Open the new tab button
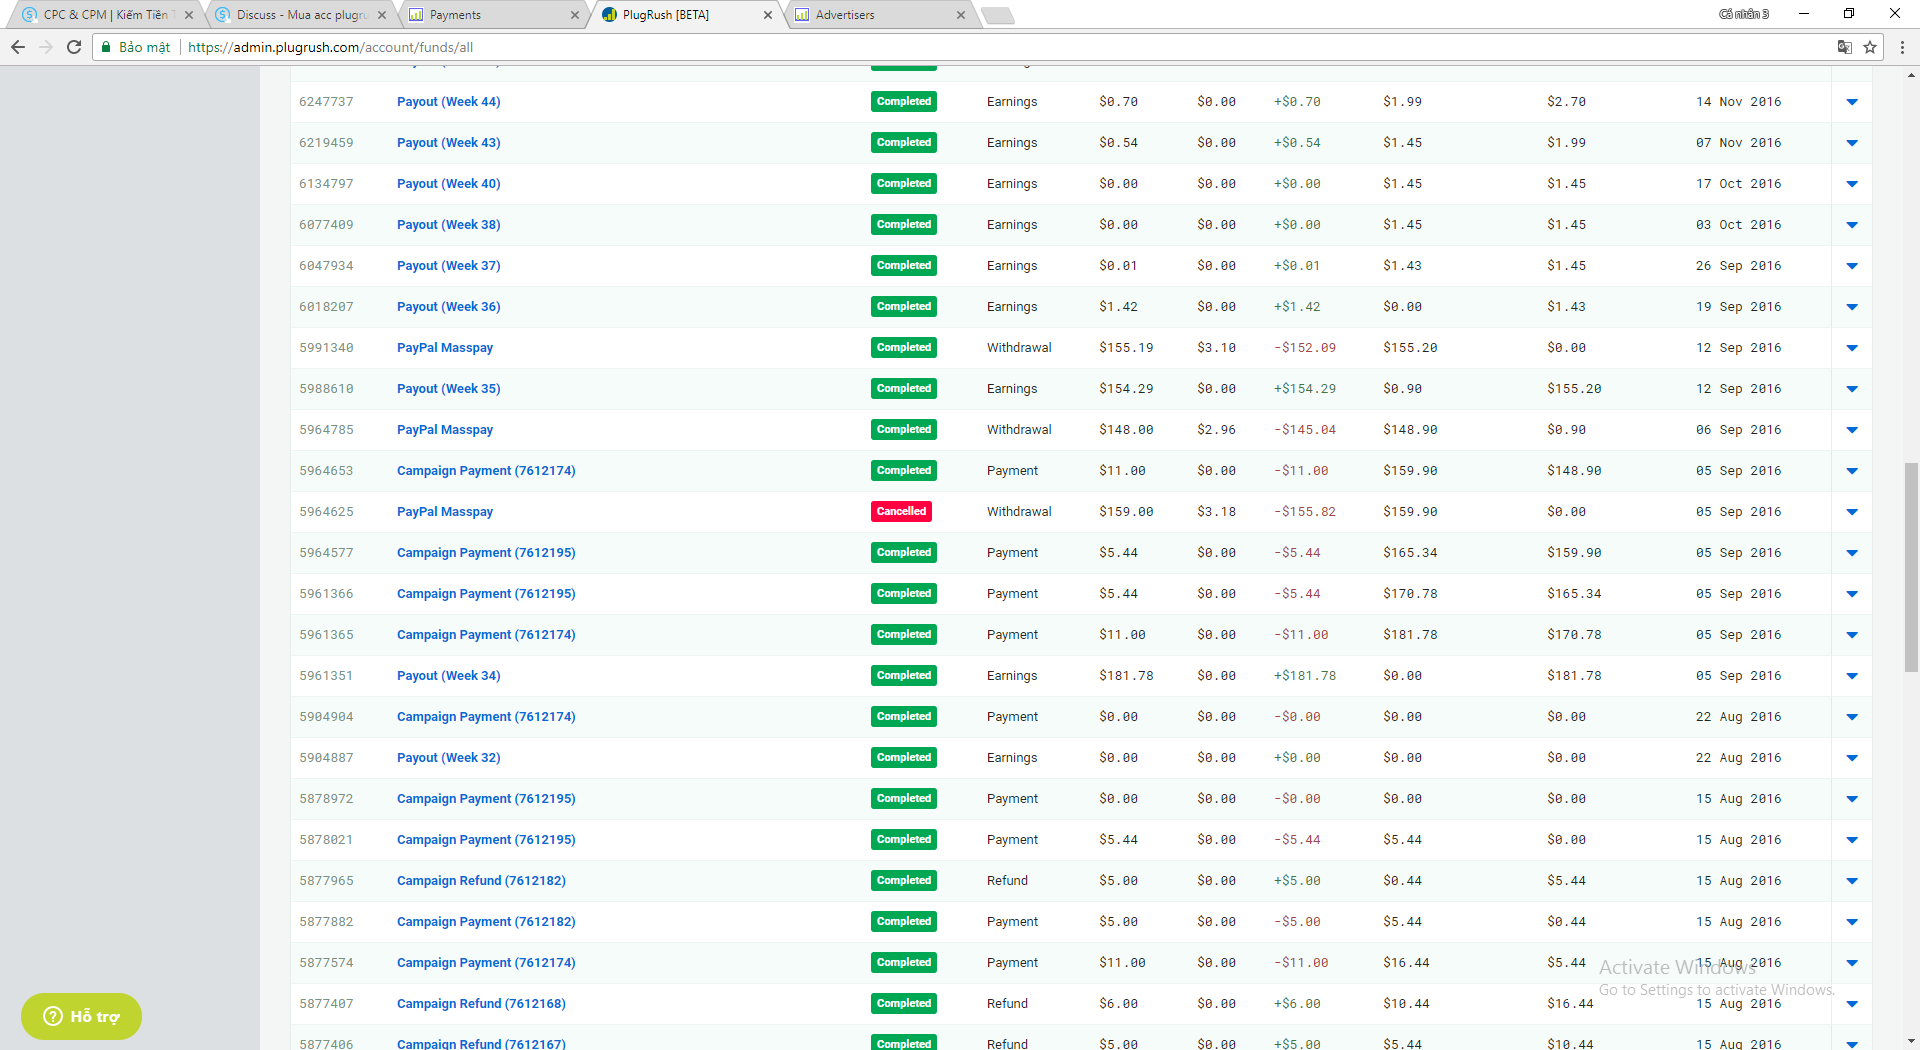 click(997, 15)
